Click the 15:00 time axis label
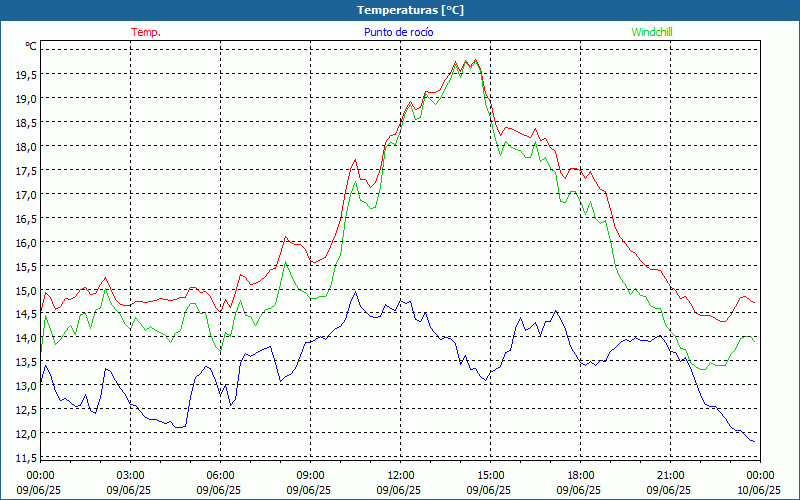Viewport: 800px width, 500px height. (490, 476)
